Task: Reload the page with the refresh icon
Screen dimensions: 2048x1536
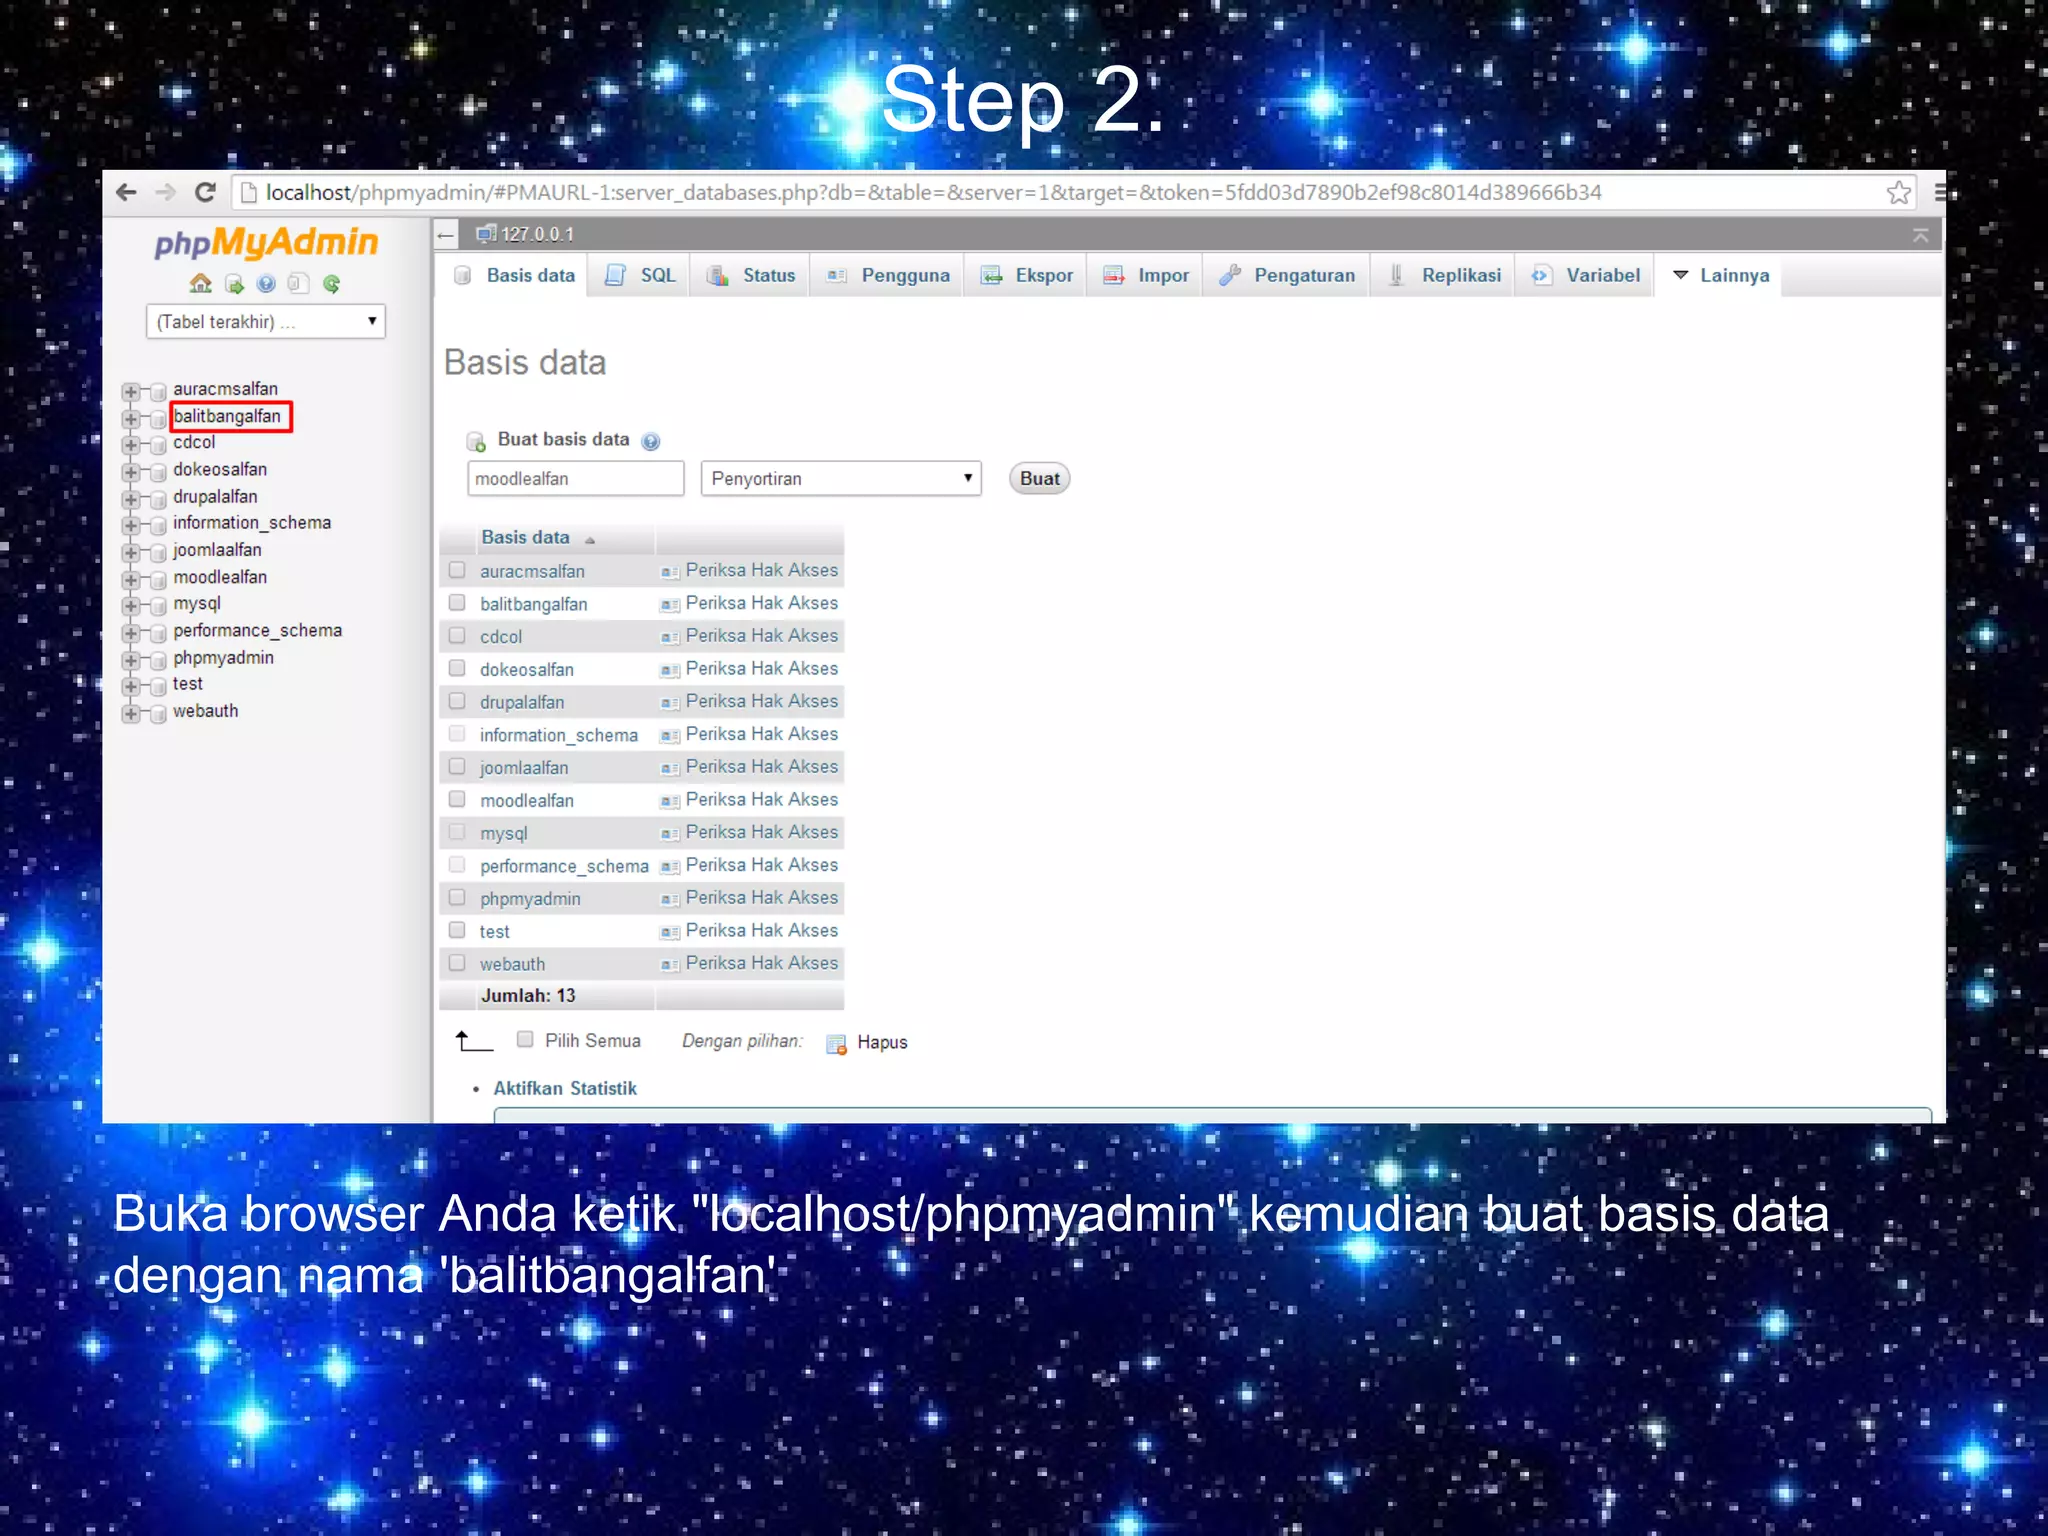Action: point(205,192)
